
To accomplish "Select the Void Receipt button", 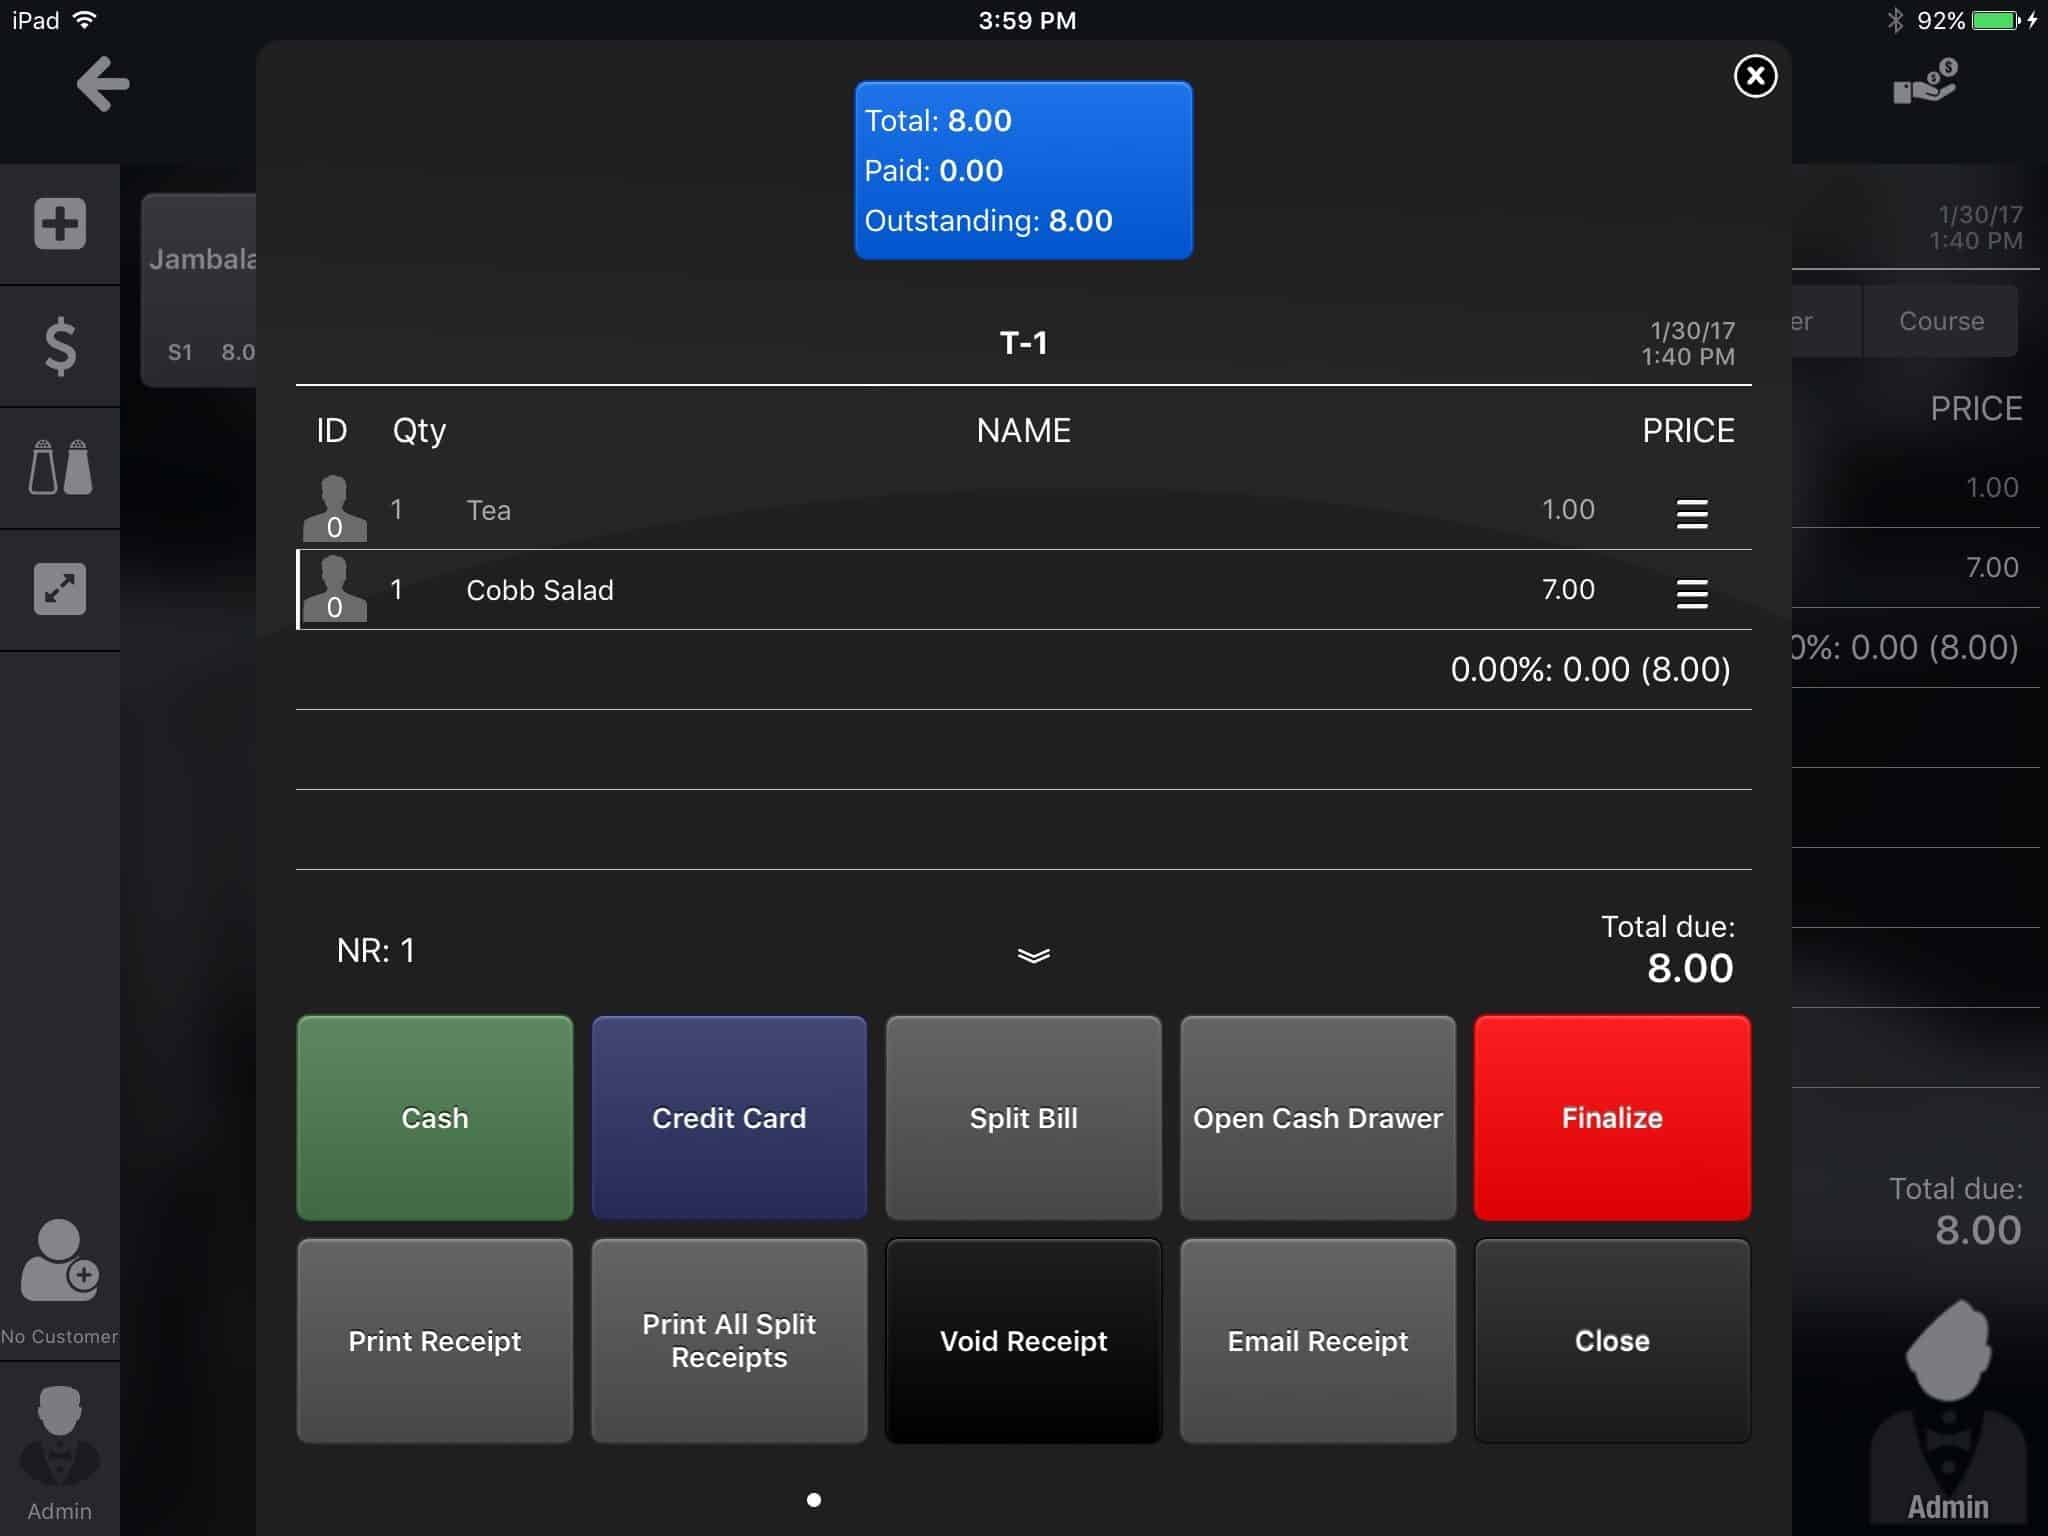I will 1023,1341.
